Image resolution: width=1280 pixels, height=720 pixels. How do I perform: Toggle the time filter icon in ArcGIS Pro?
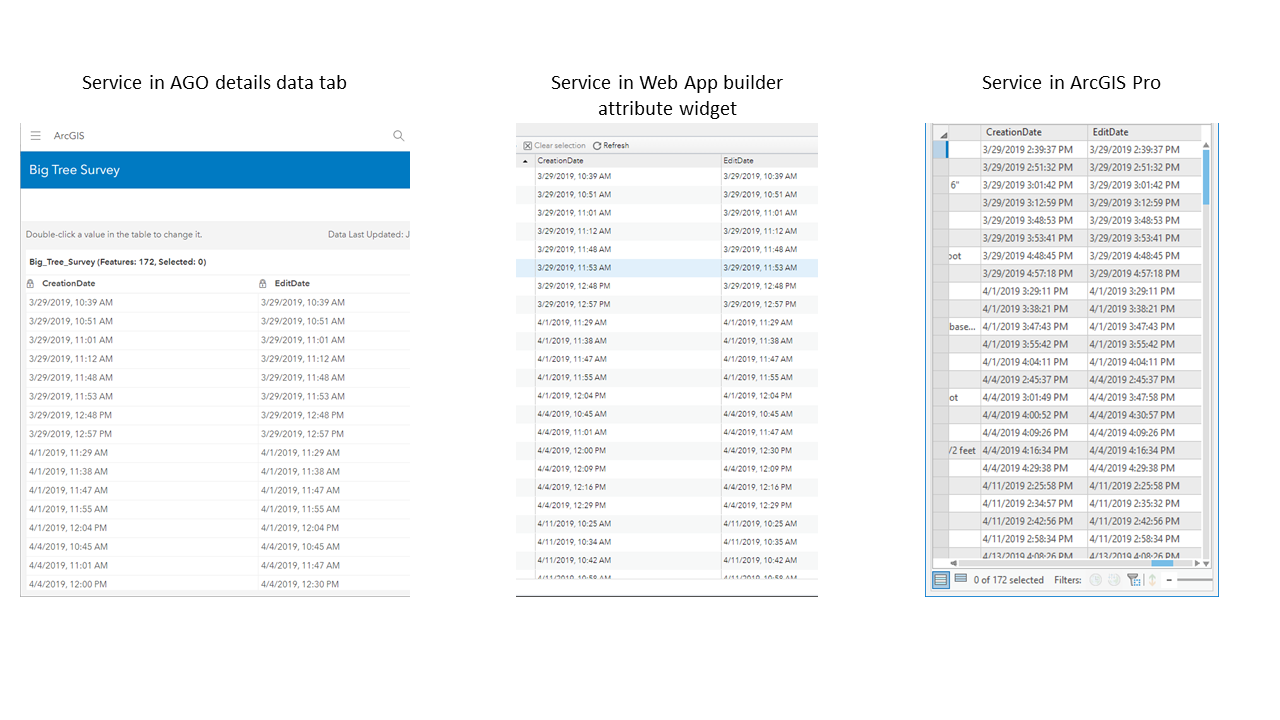(1096, 580)
